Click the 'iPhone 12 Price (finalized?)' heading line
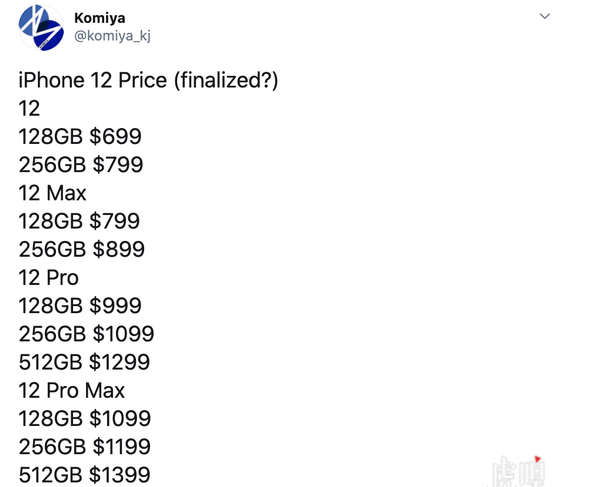Viewport: 615px width, 487px height. coord(148,80)
